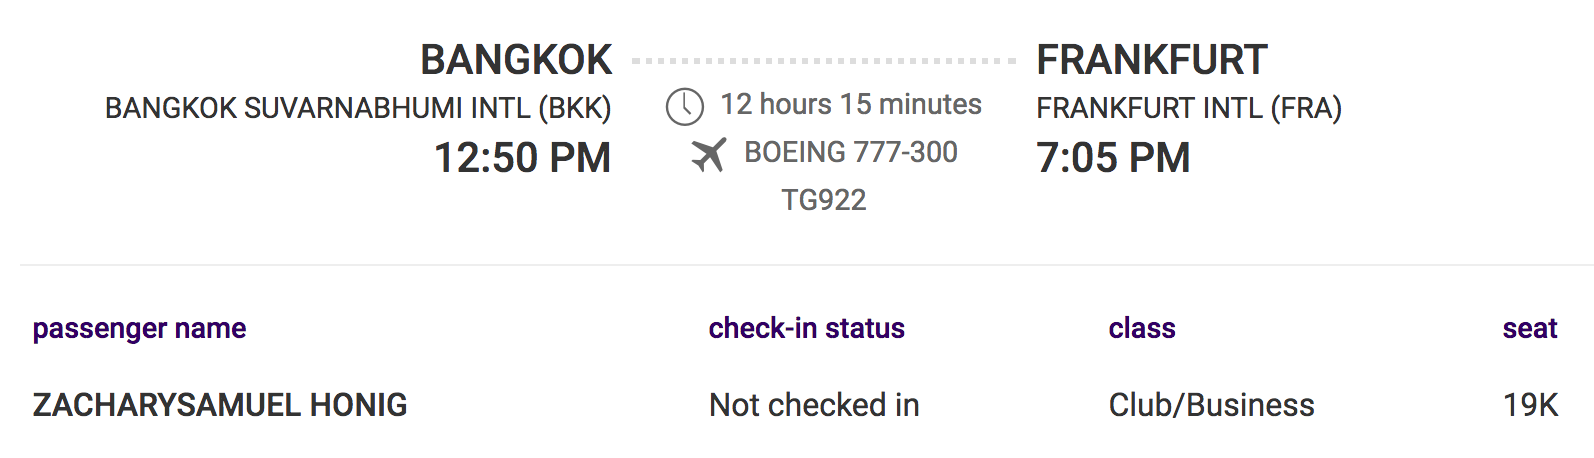Click the seat column header

click(x=1529, y=328)
